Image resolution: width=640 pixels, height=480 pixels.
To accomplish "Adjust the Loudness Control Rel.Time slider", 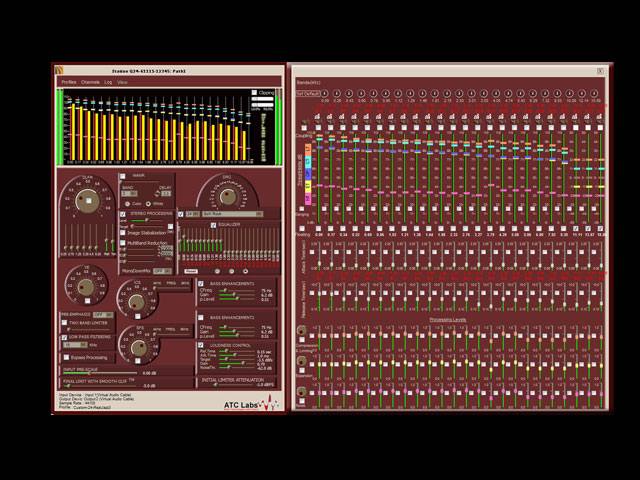I will (237, 351).
